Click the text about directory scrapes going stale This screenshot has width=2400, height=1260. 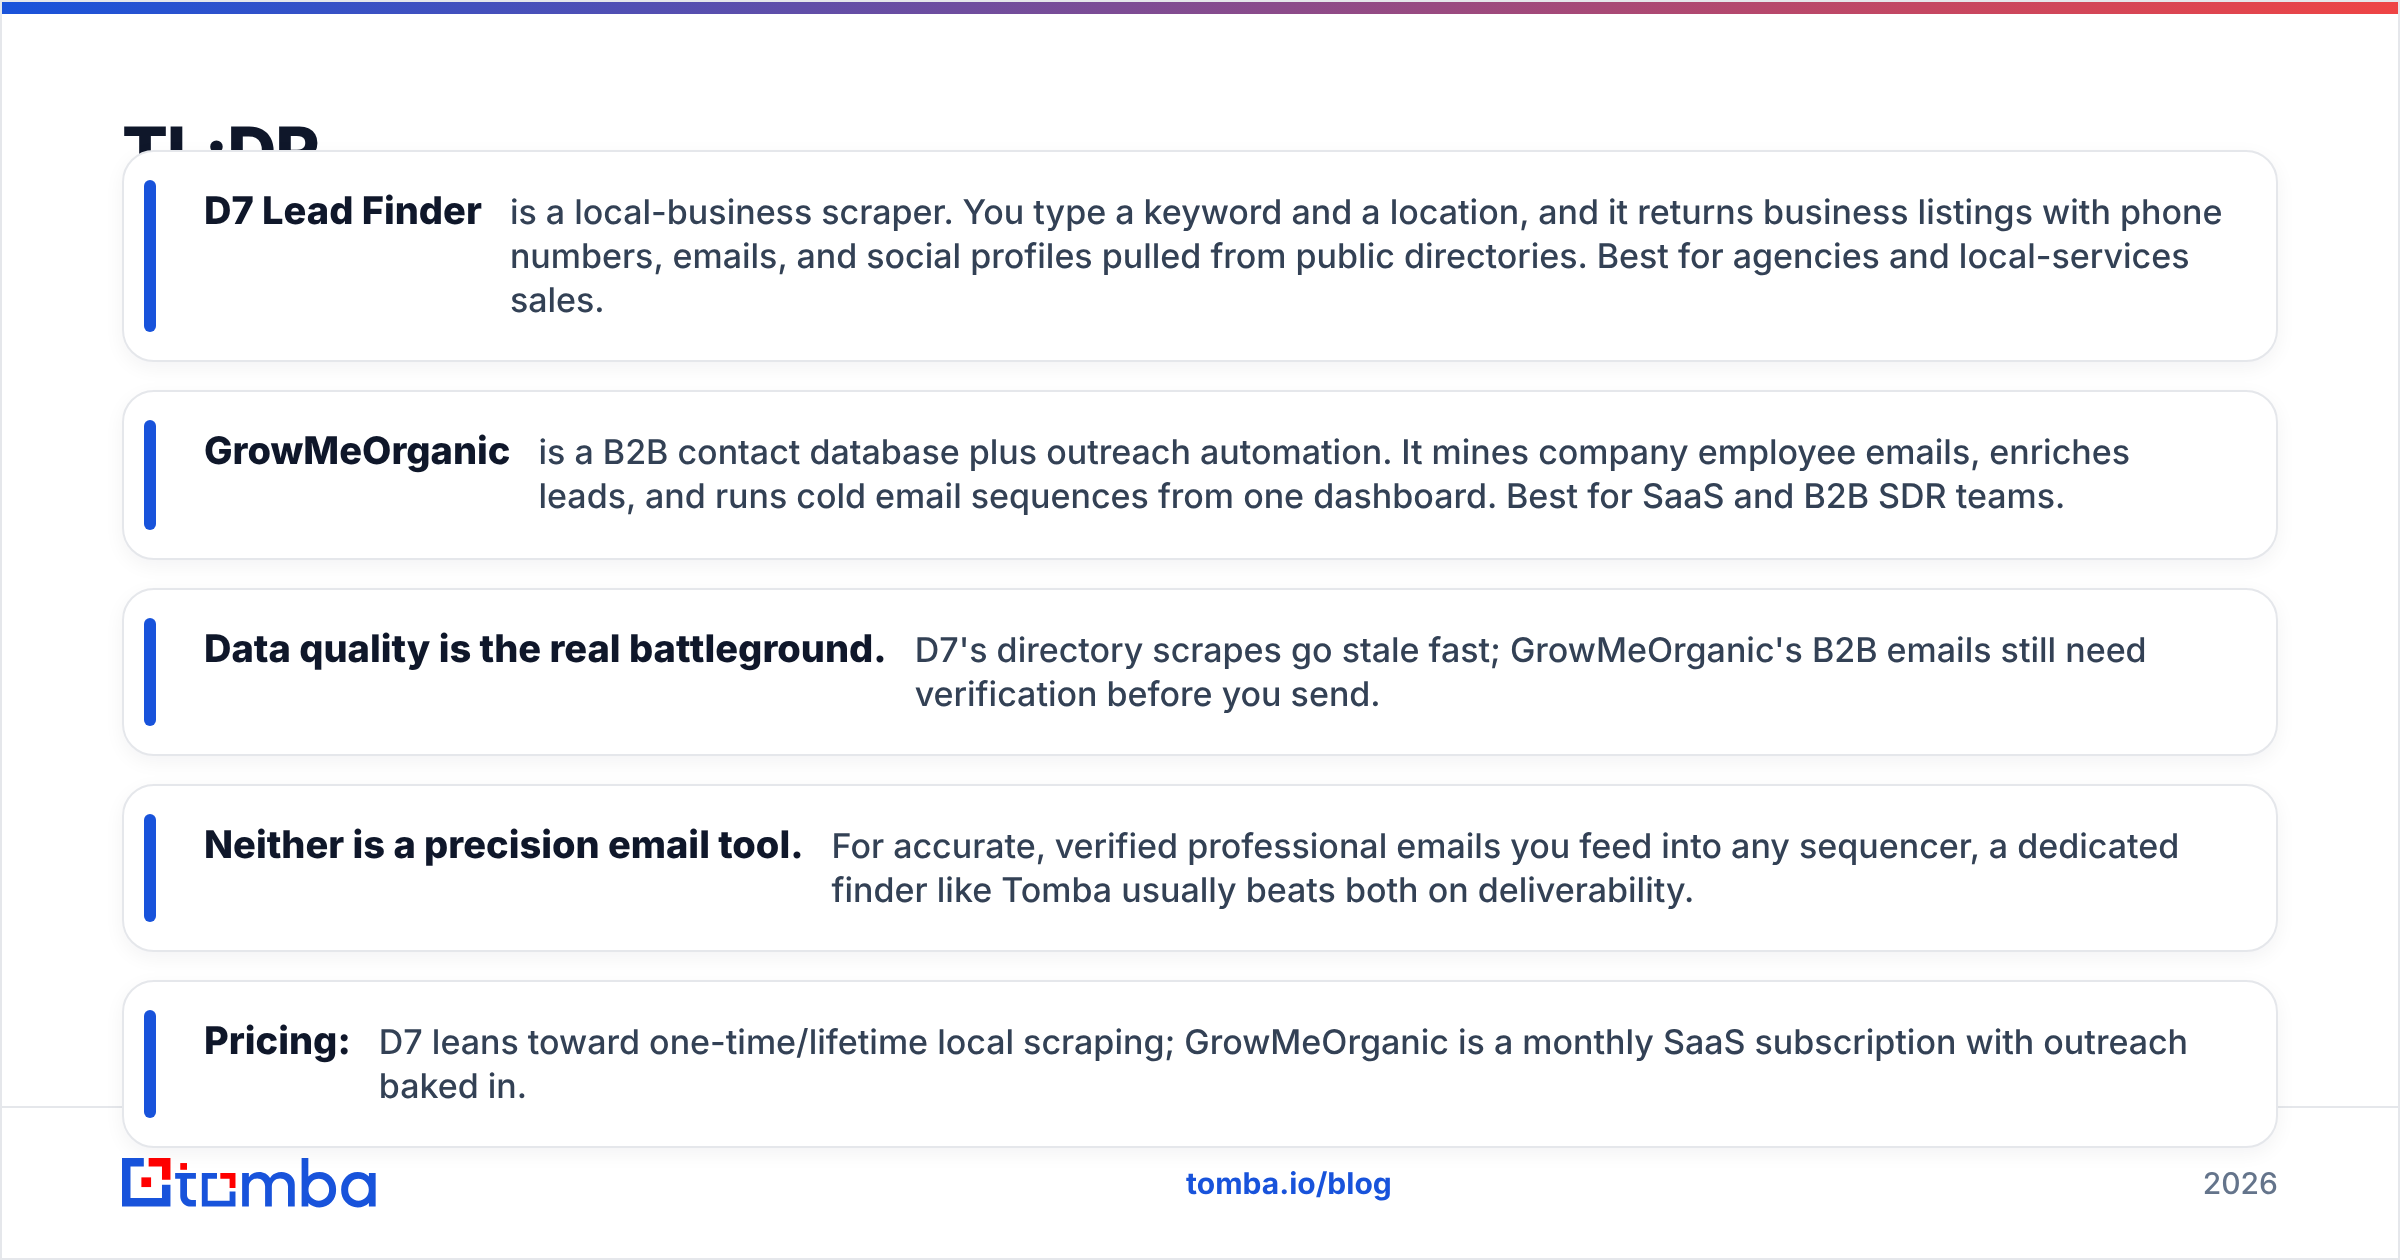(1530, 672)
